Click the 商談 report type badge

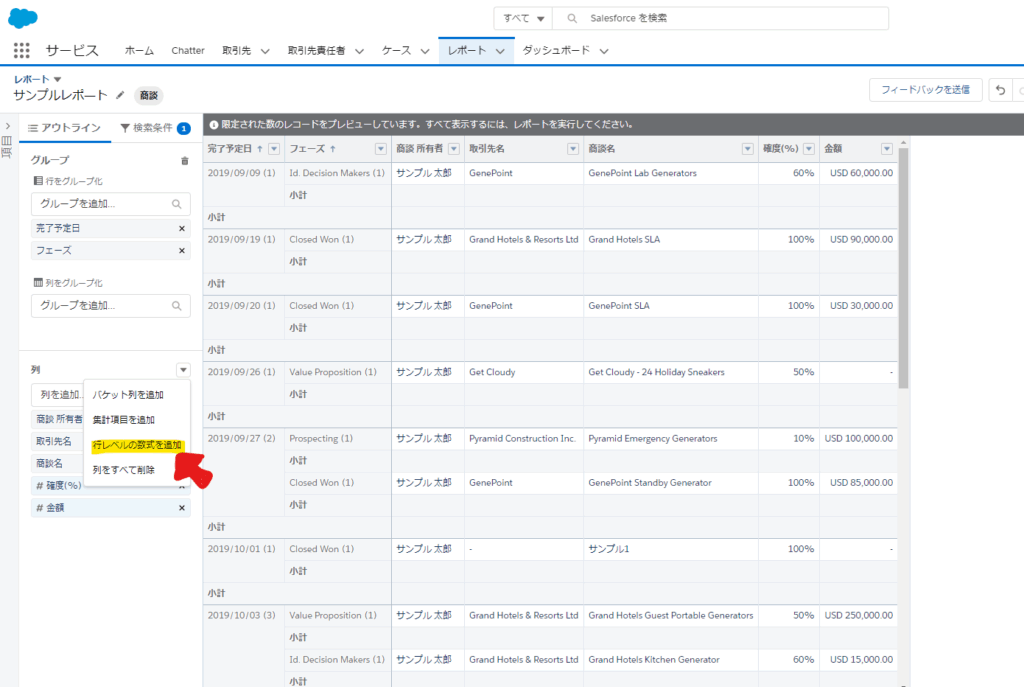(149, 95)
